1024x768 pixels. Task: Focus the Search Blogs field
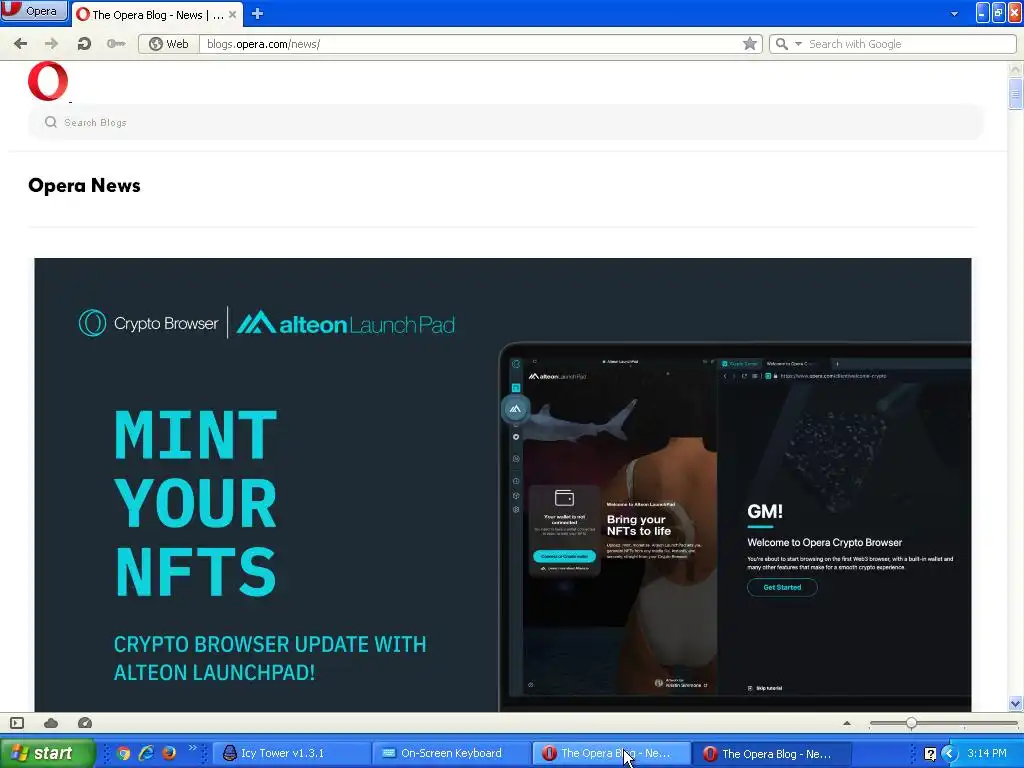pos(505,122)
